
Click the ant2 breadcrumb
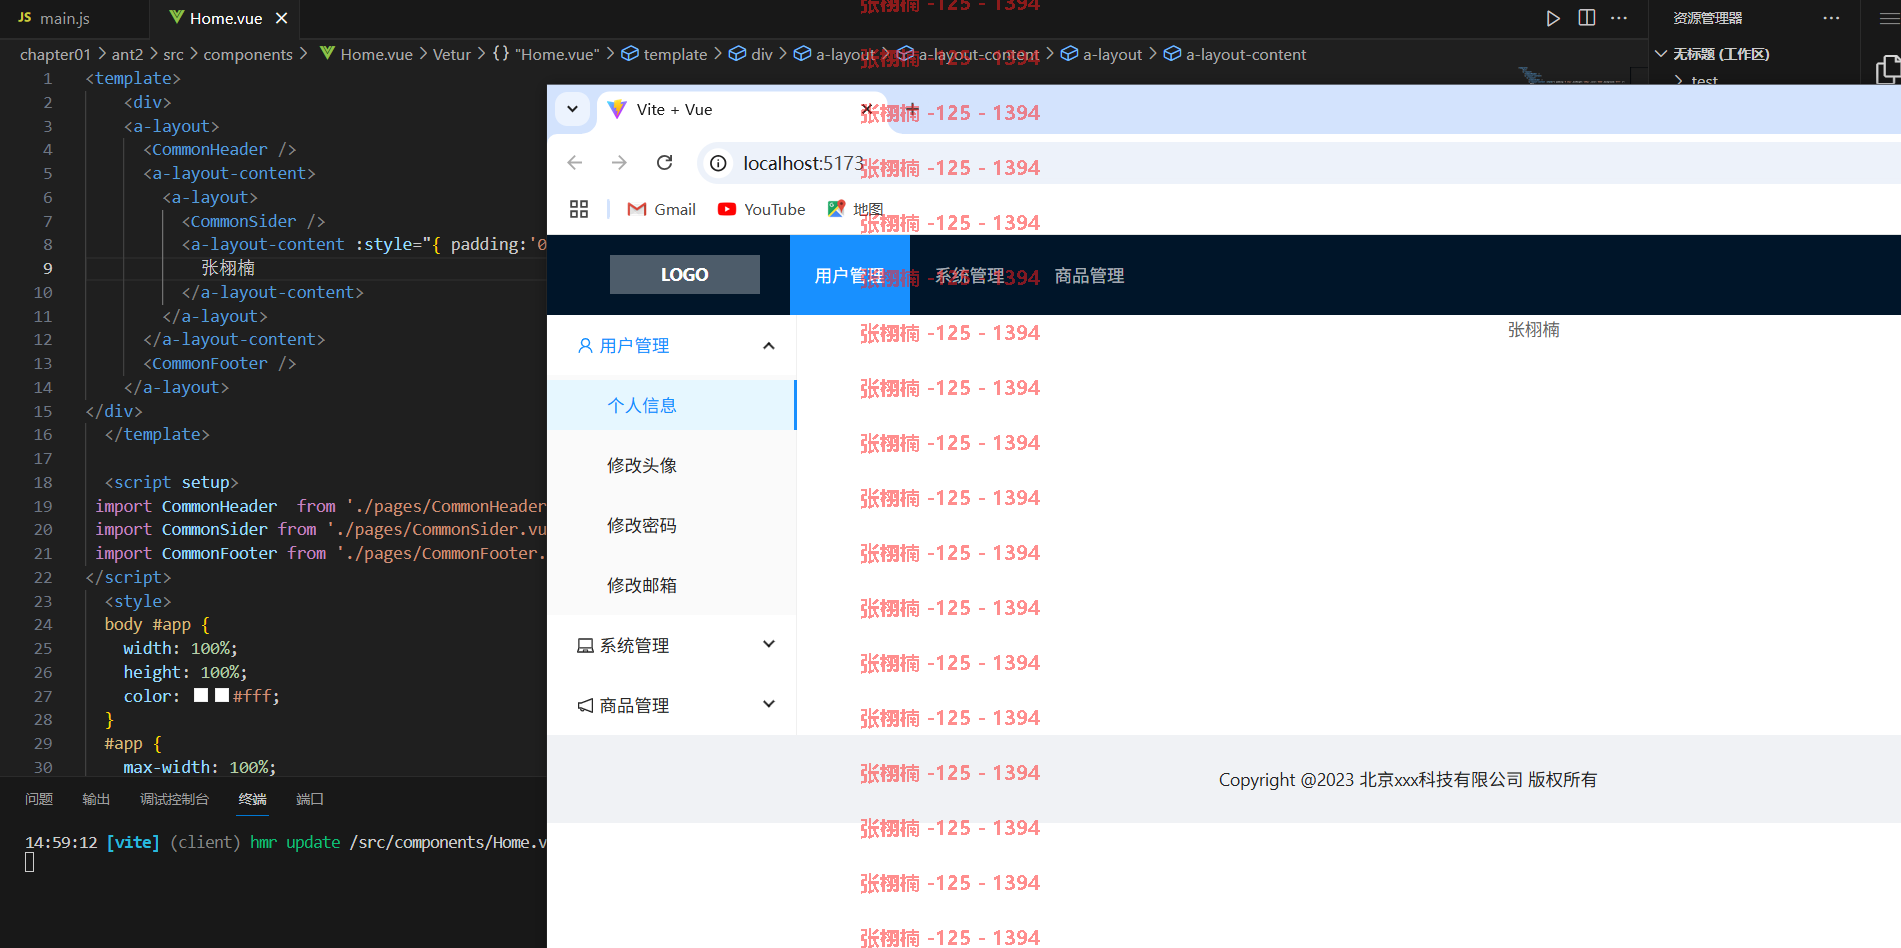click(x=127, y=54)
